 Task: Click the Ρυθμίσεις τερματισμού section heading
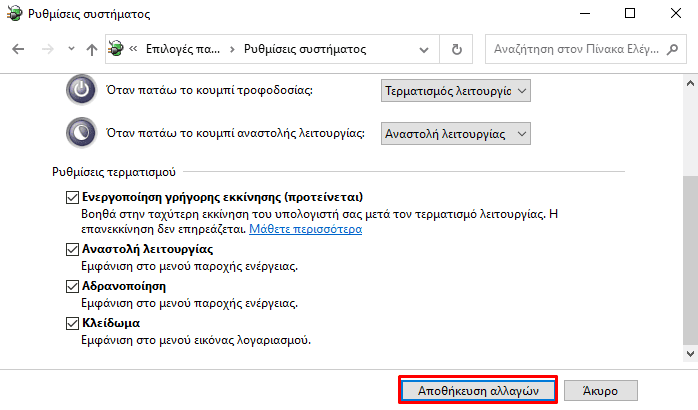114,172
